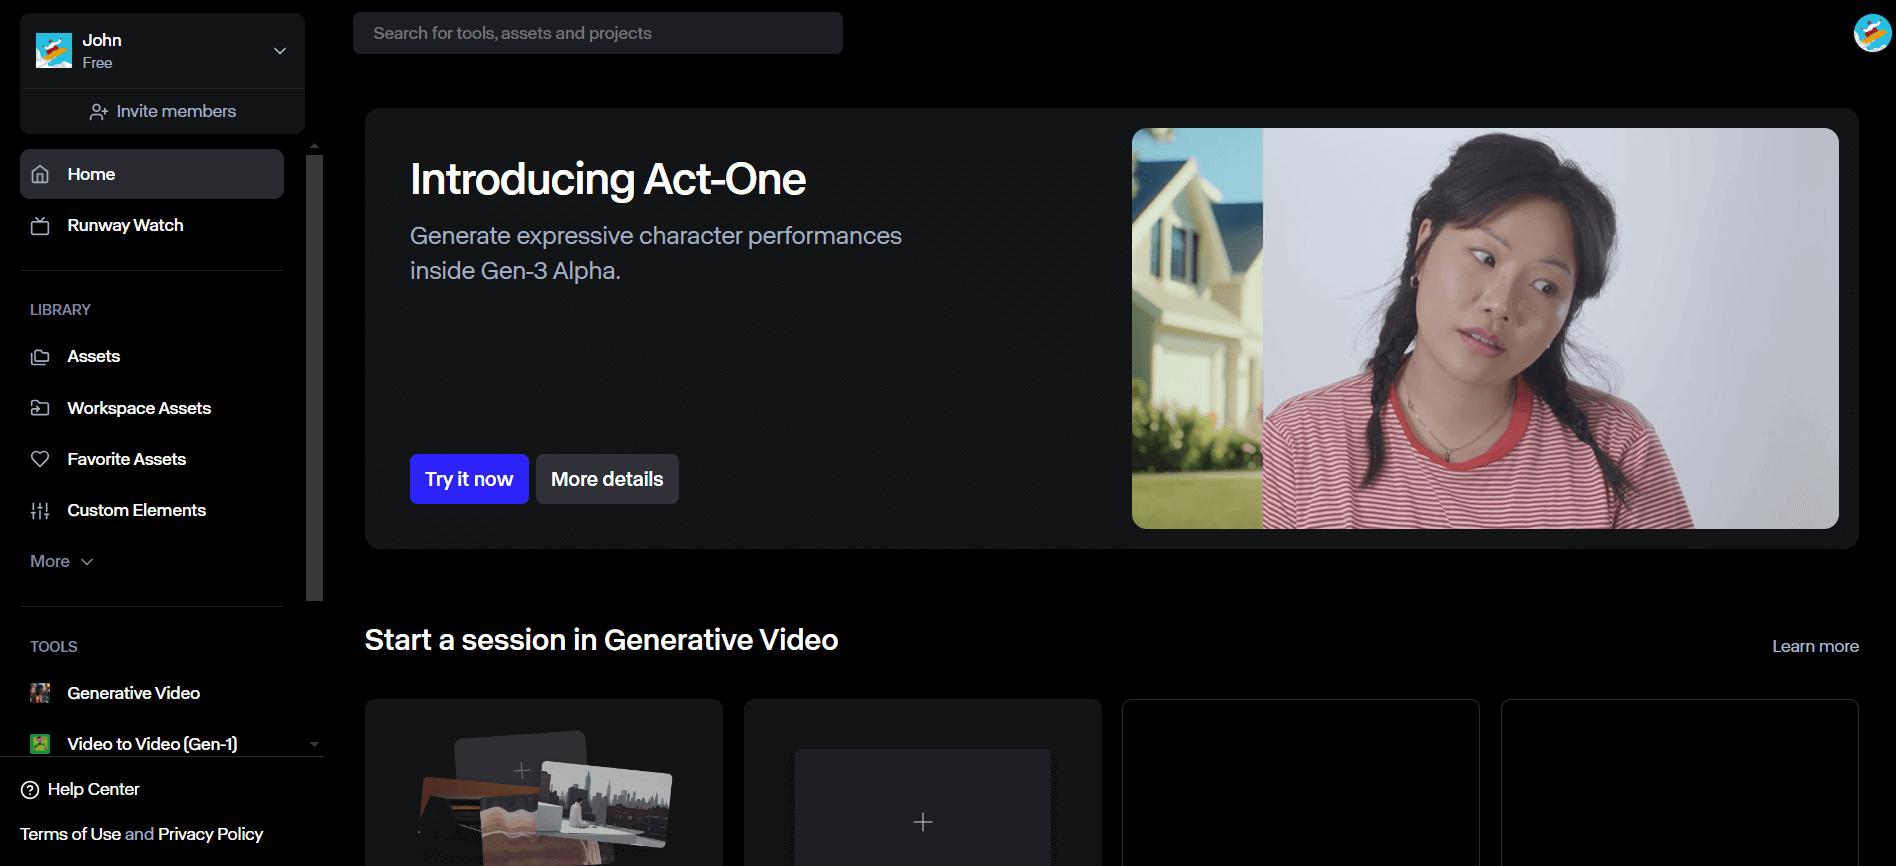Expand the John workspace dropdown chevron
1896x866 pixels.
280,51
